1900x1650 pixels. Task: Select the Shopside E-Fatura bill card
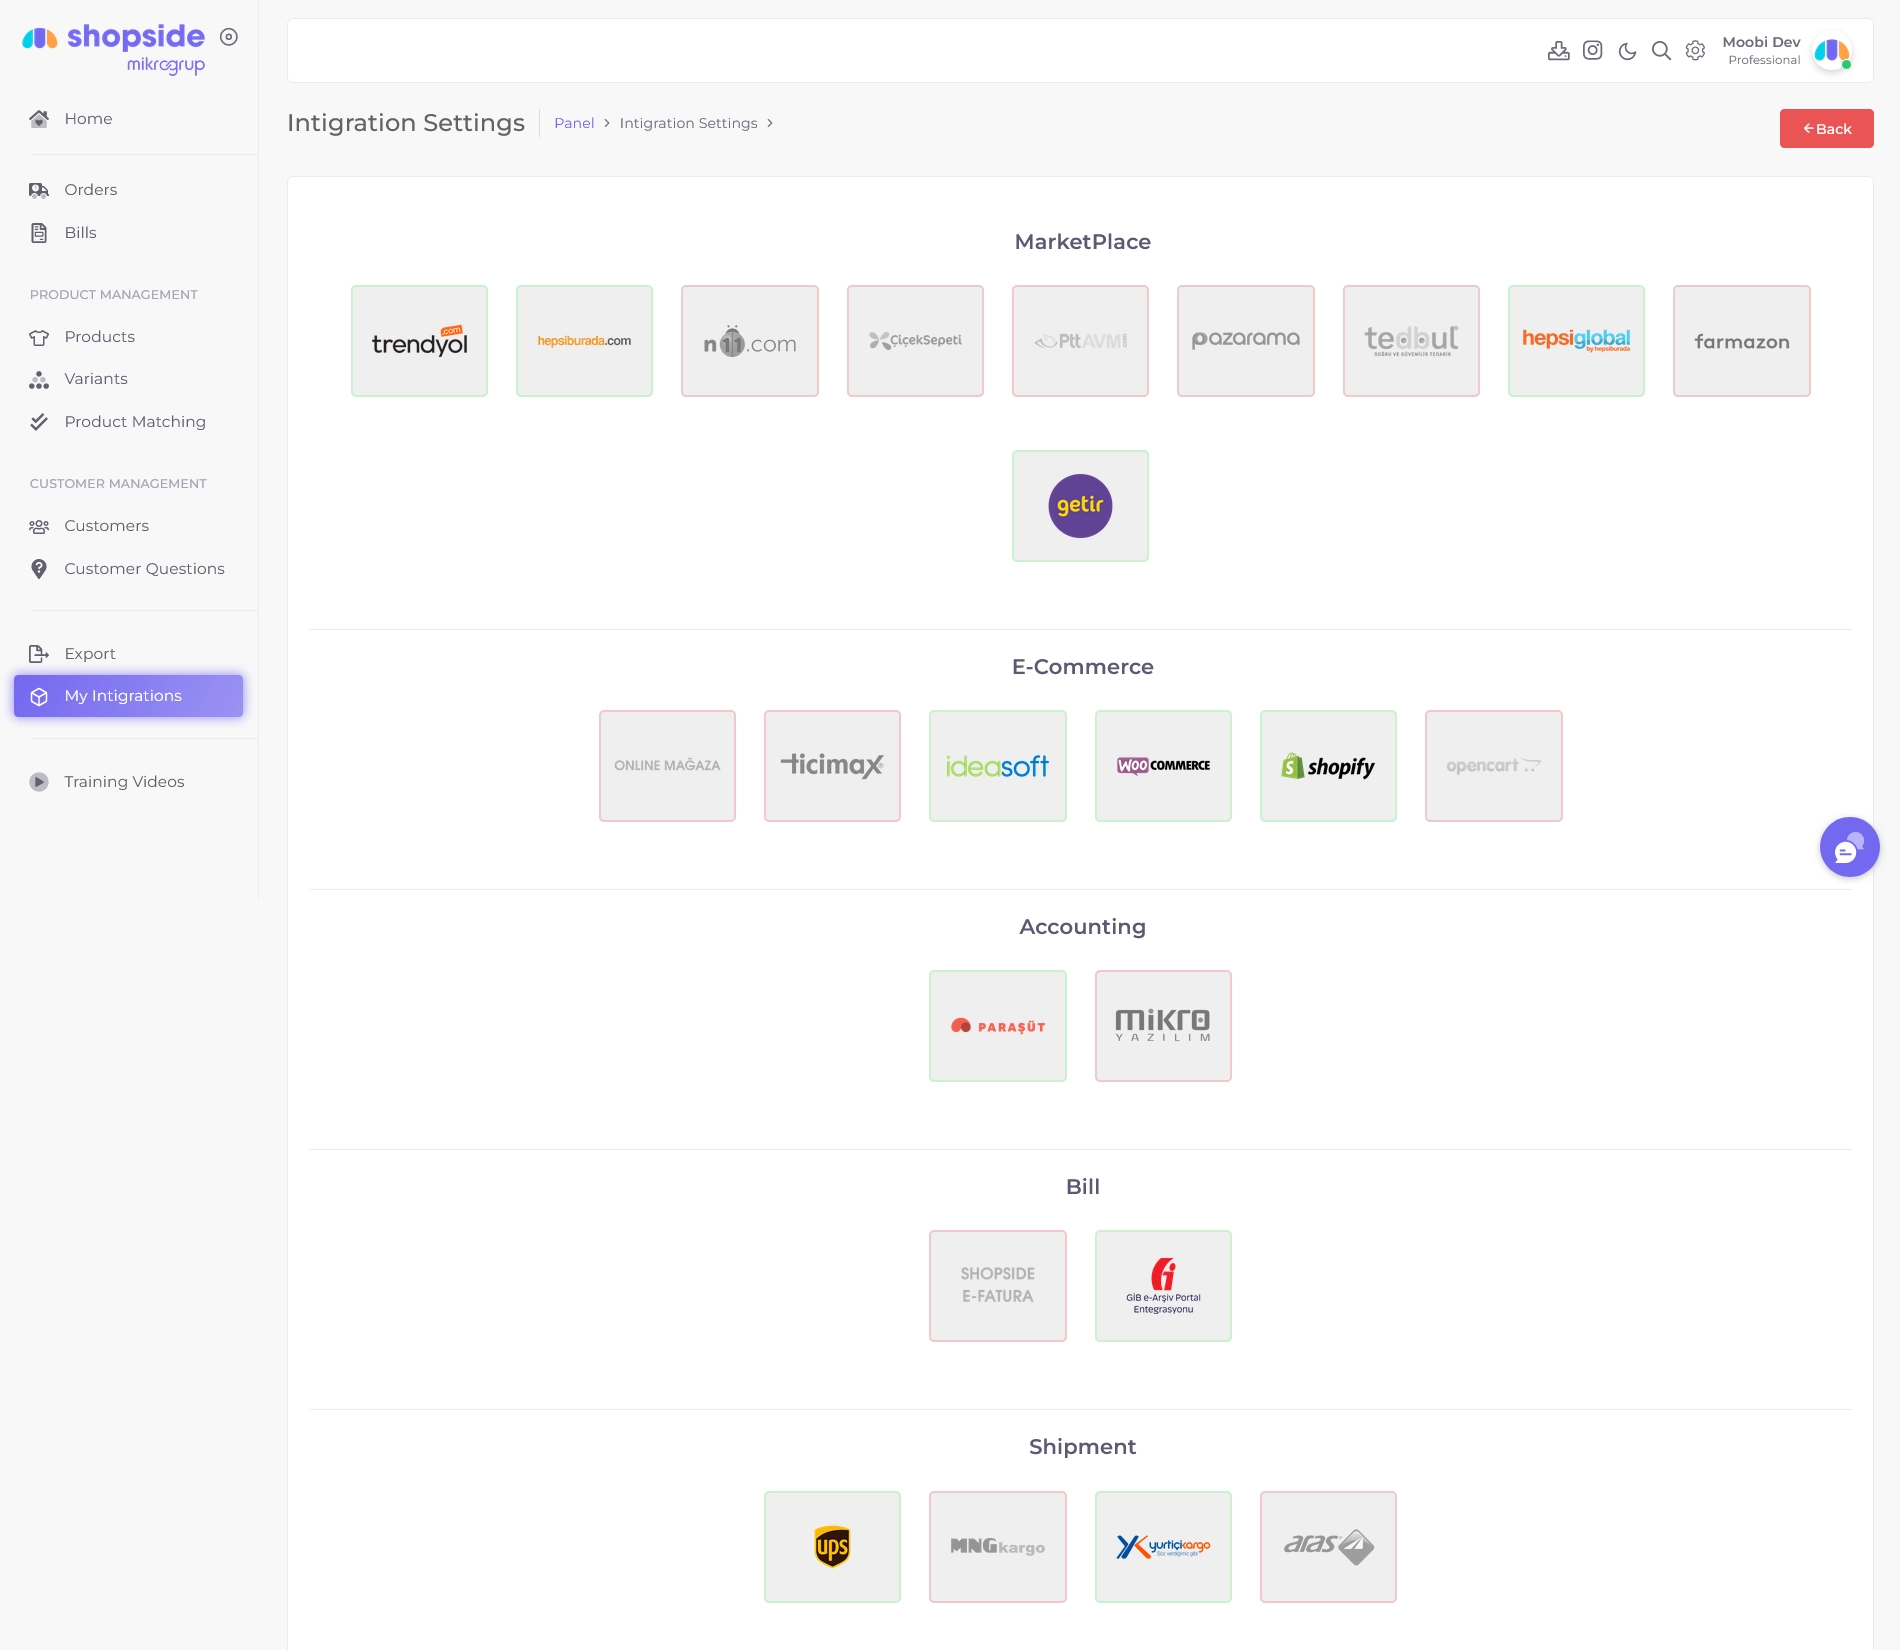pyautogui.click(x=998, y=1286)
